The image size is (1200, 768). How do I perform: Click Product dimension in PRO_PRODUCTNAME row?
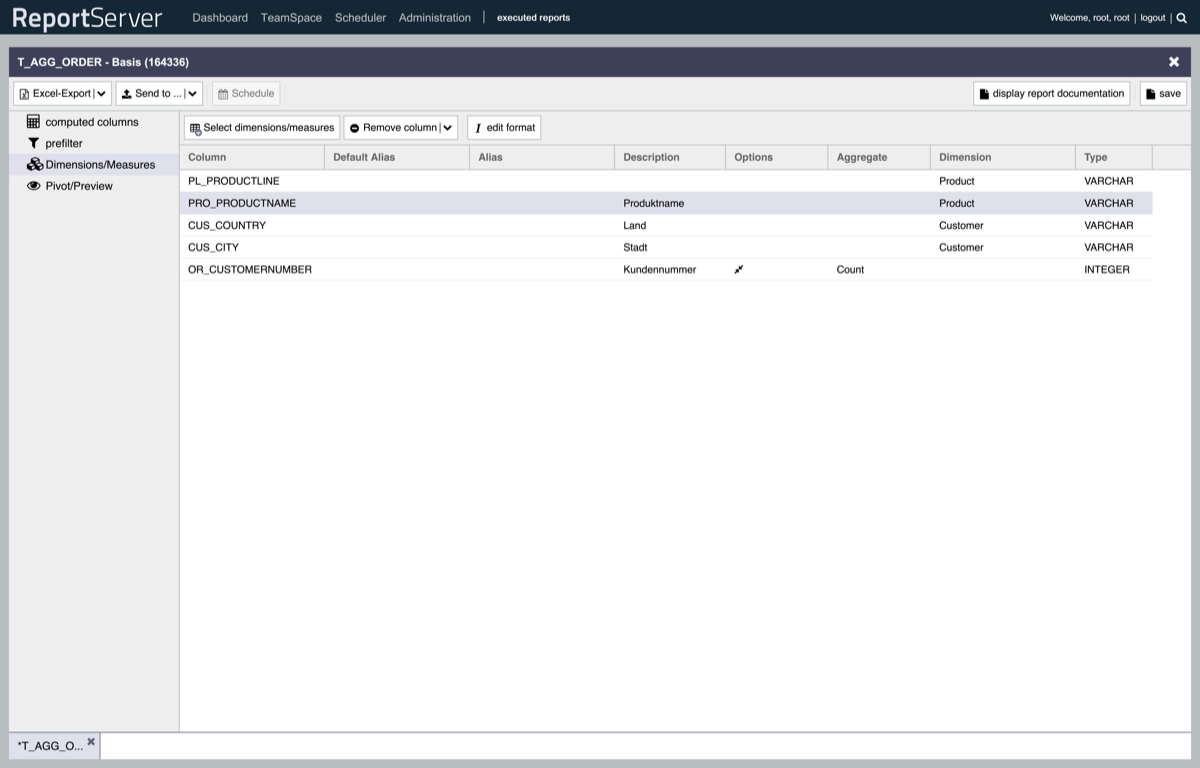click(x=957, y=203)
